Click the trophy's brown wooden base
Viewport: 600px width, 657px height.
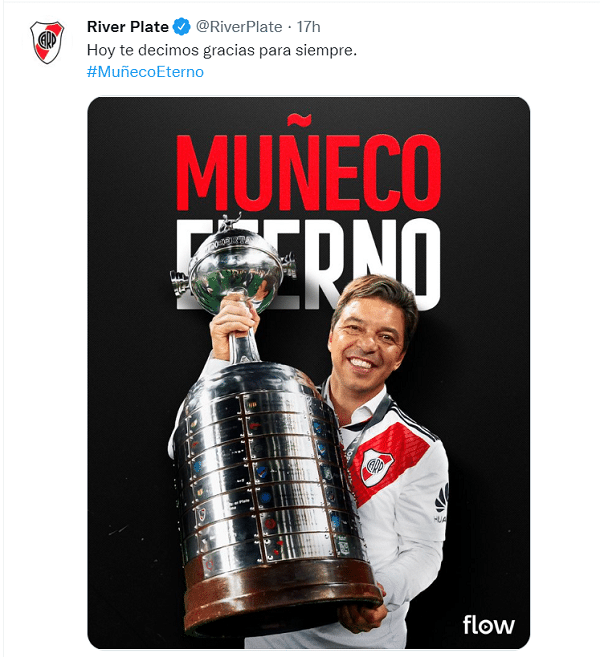[x=281, y=593]
